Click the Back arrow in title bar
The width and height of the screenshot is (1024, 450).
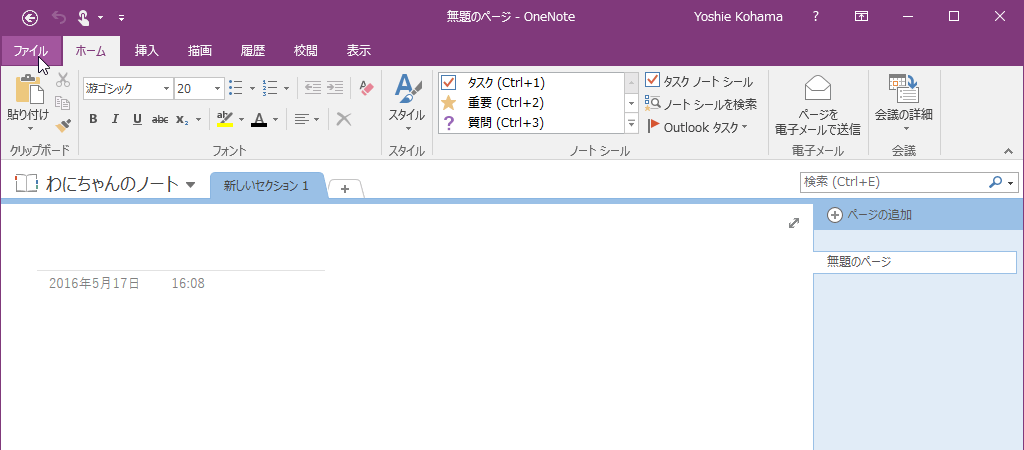pyautogui.click(x=29, y=18)
